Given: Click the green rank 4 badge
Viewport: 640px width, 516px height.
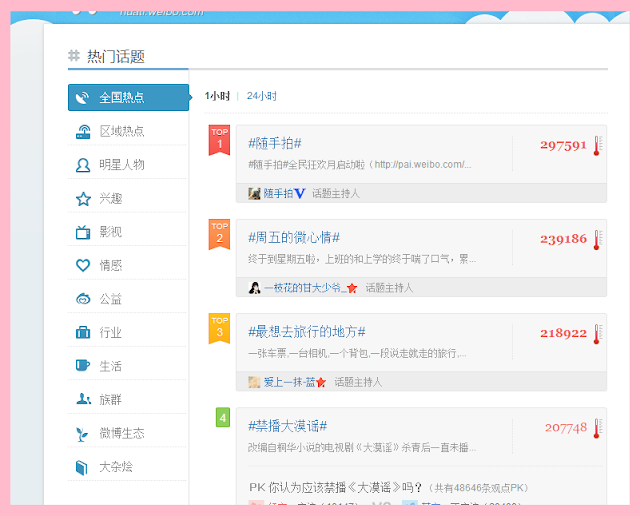Looking at the screenshot, I should click(223, 418).
